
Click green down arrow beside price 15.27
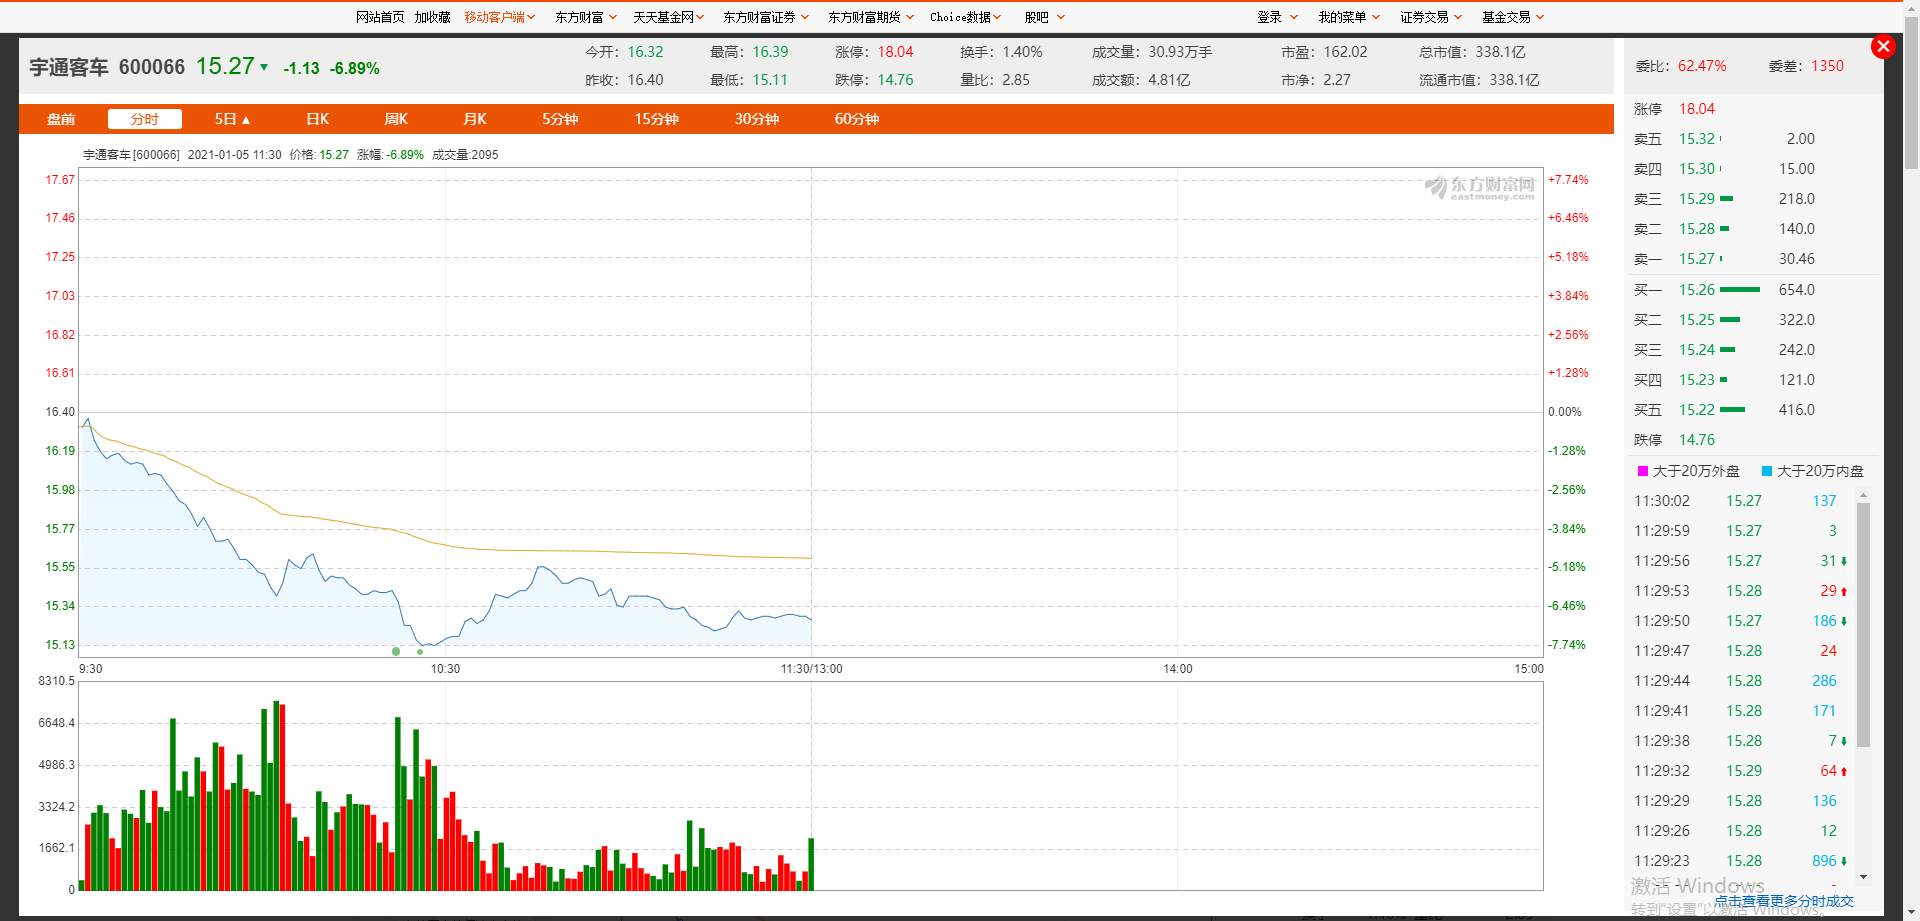click(264, 67)
